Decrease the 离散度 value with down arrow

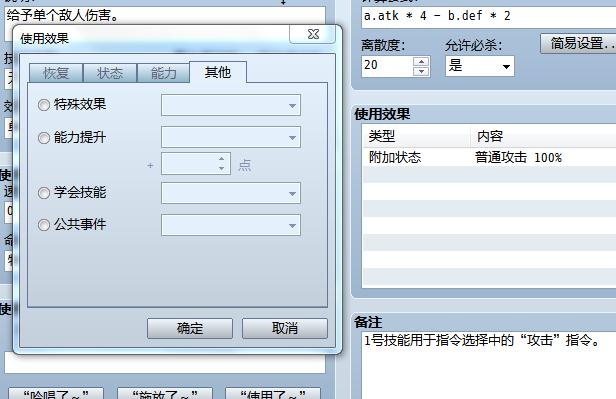point(422,71)
